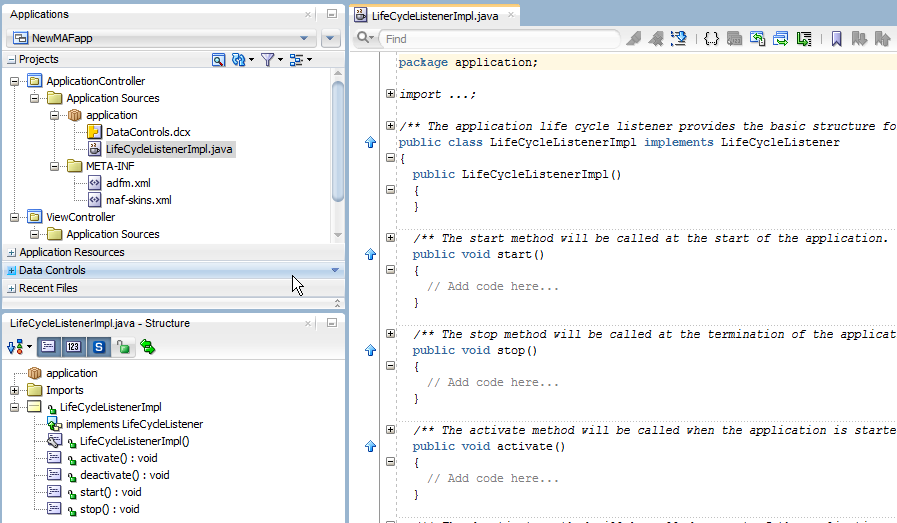Select the ApplicationController project
Screen dimensions: 897x523
(x=96, y=81)
